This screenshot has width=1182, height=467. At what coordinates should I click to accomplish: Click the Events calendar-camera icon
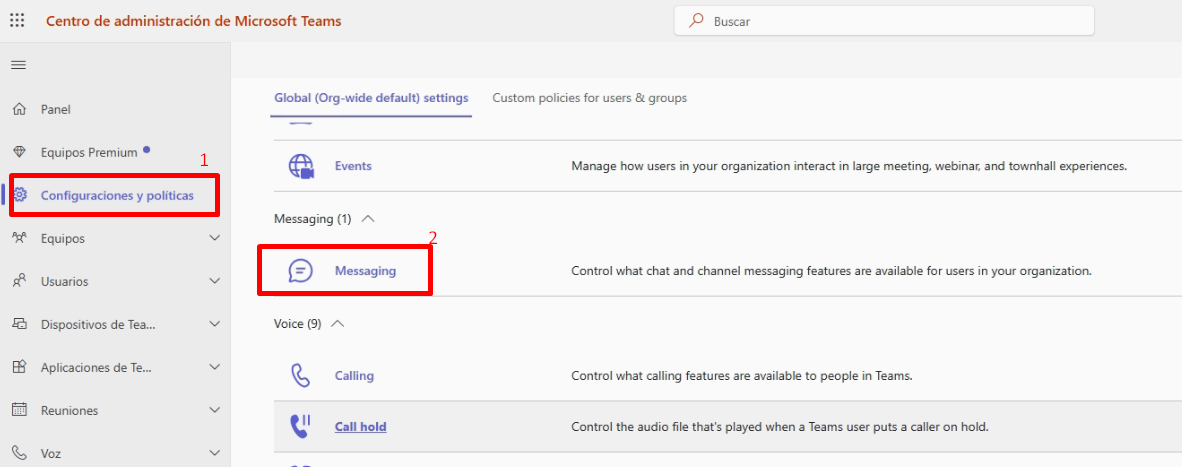point(301,166)
